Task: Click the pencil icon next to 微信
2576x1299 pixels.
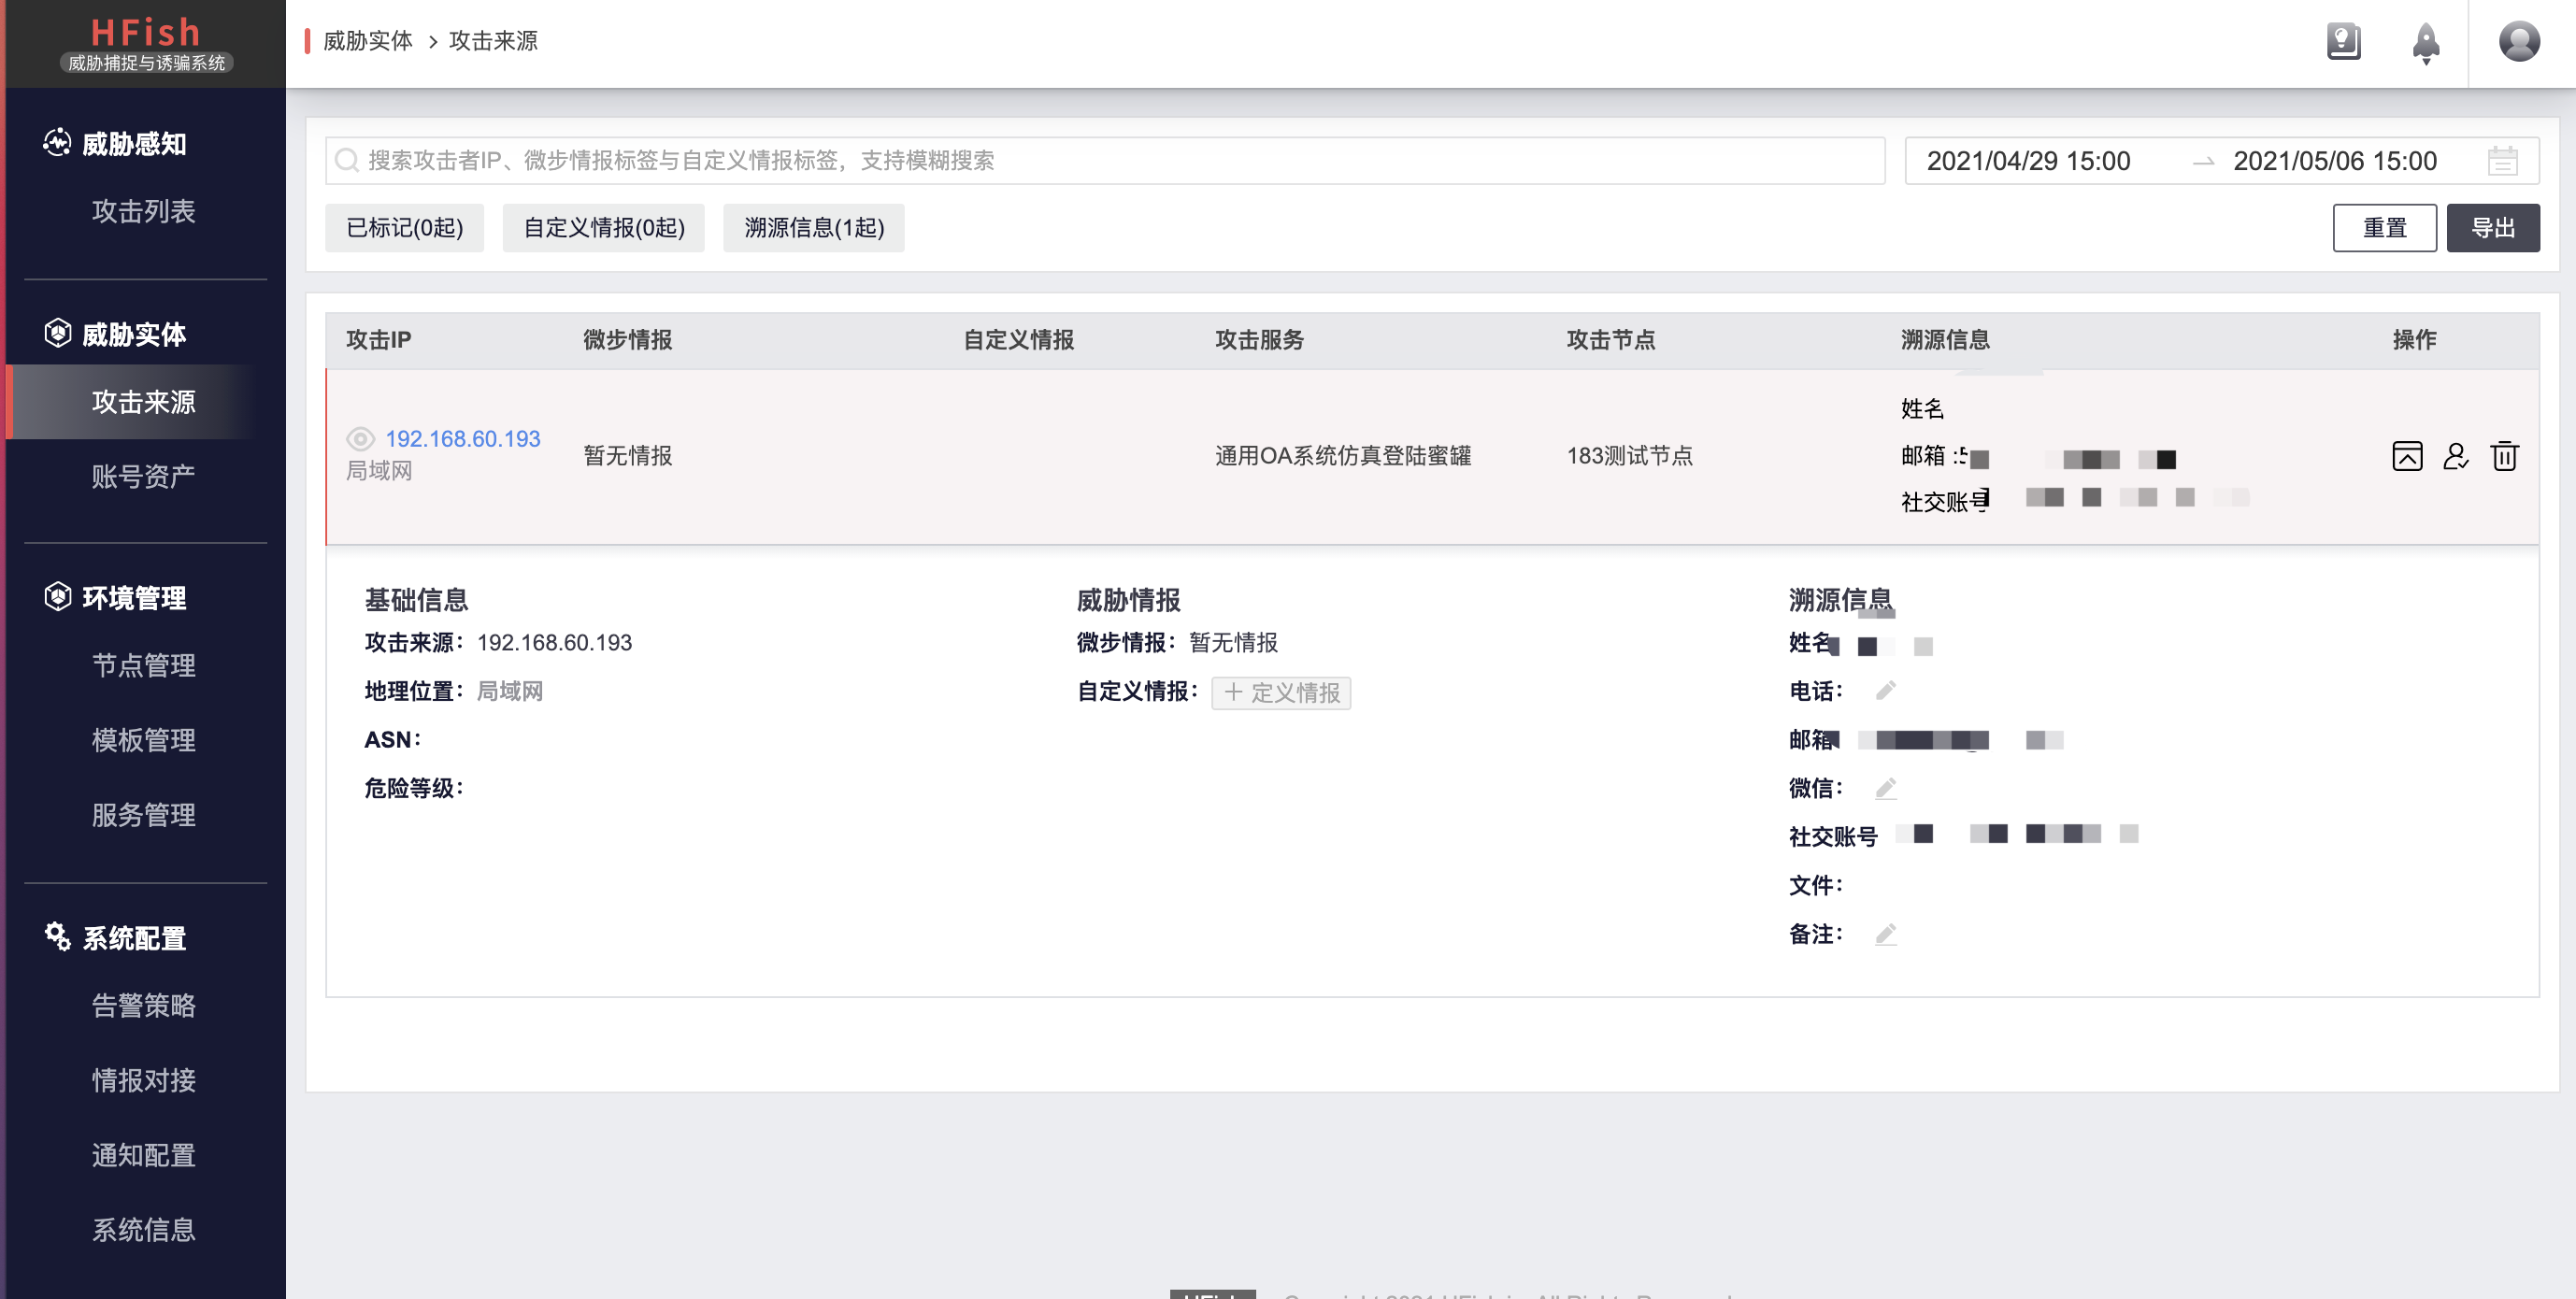Action: point(1885,788)
